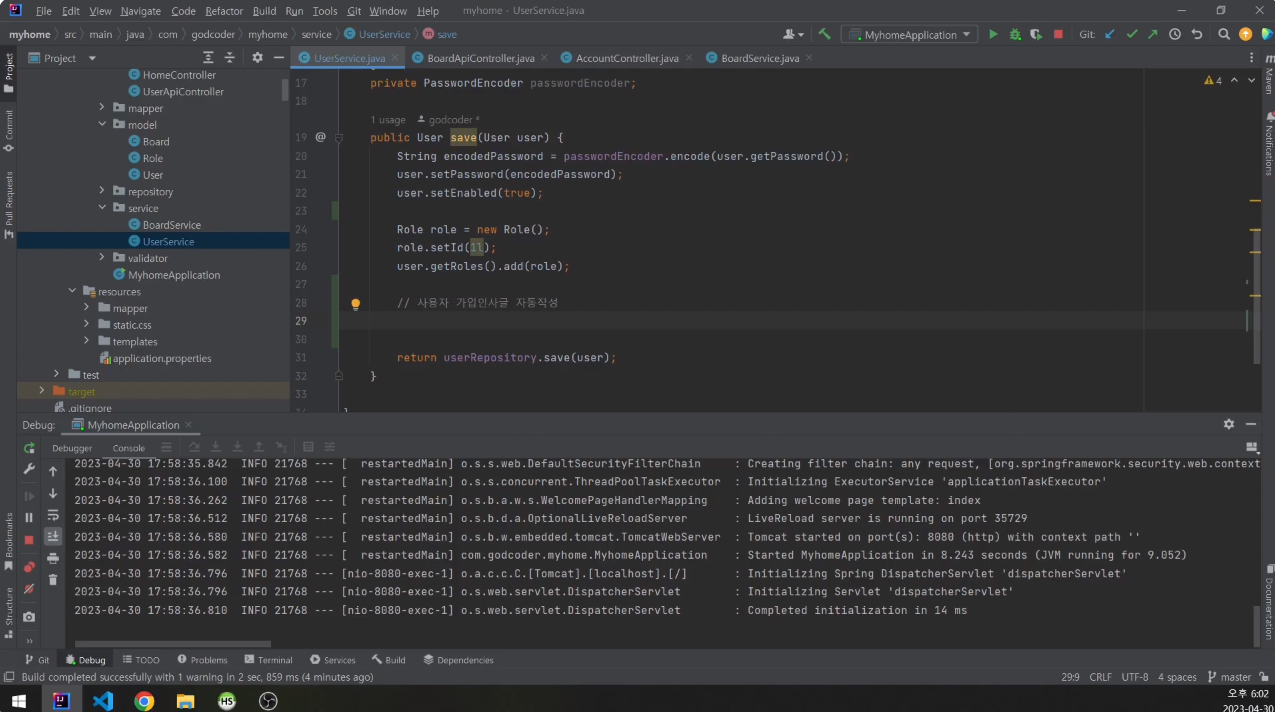Image resolution: width=1275 pixels, height=712 pixels.
Task: Open the Refactor menu
Action: tap(224, 11)
